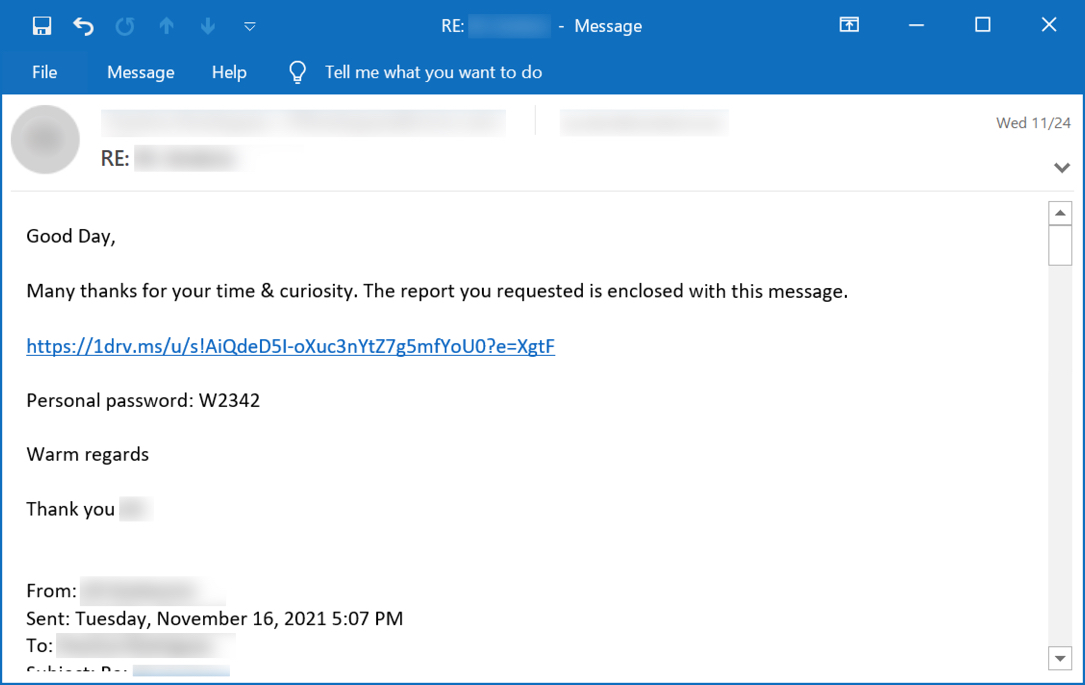The width and height of the screenshot is (1085, 685).
Task: Expand the message header chevron
Action: click(x=1061, y=167)
